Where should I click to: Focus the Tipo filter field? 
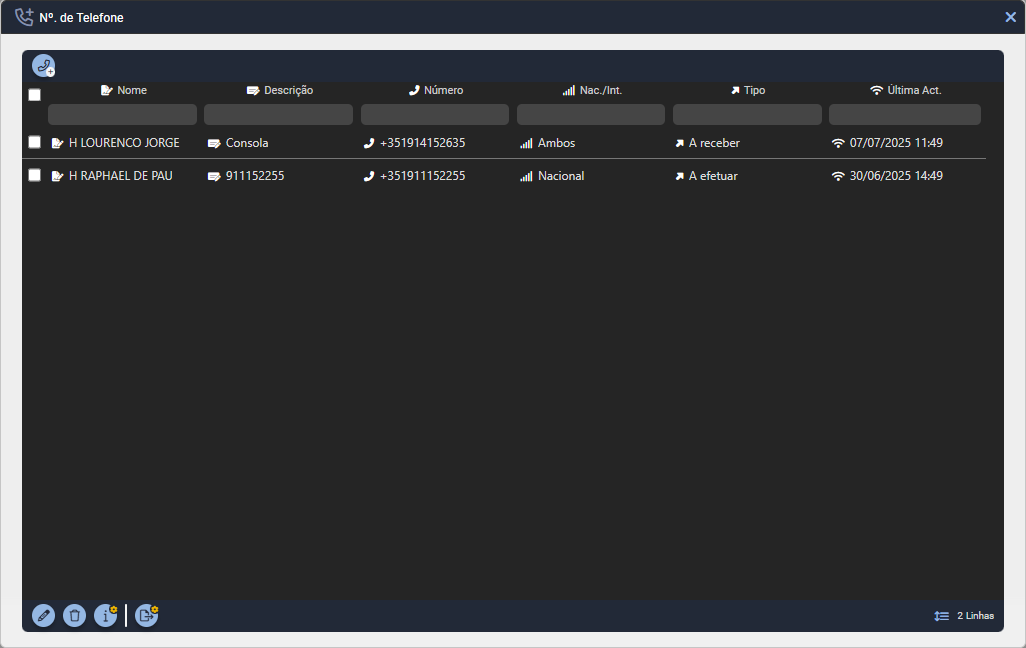point(747,115)
